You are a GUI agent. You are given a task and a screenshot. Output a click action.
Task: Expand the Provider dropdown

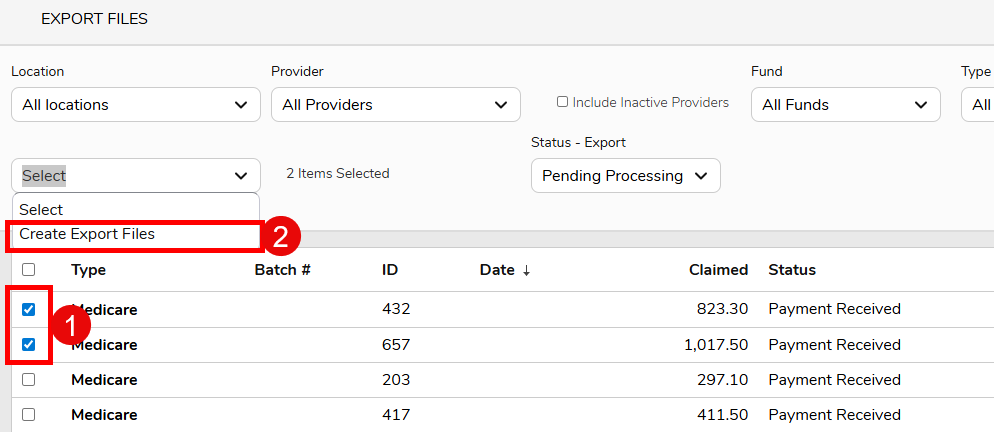click(x=395, y=105)
